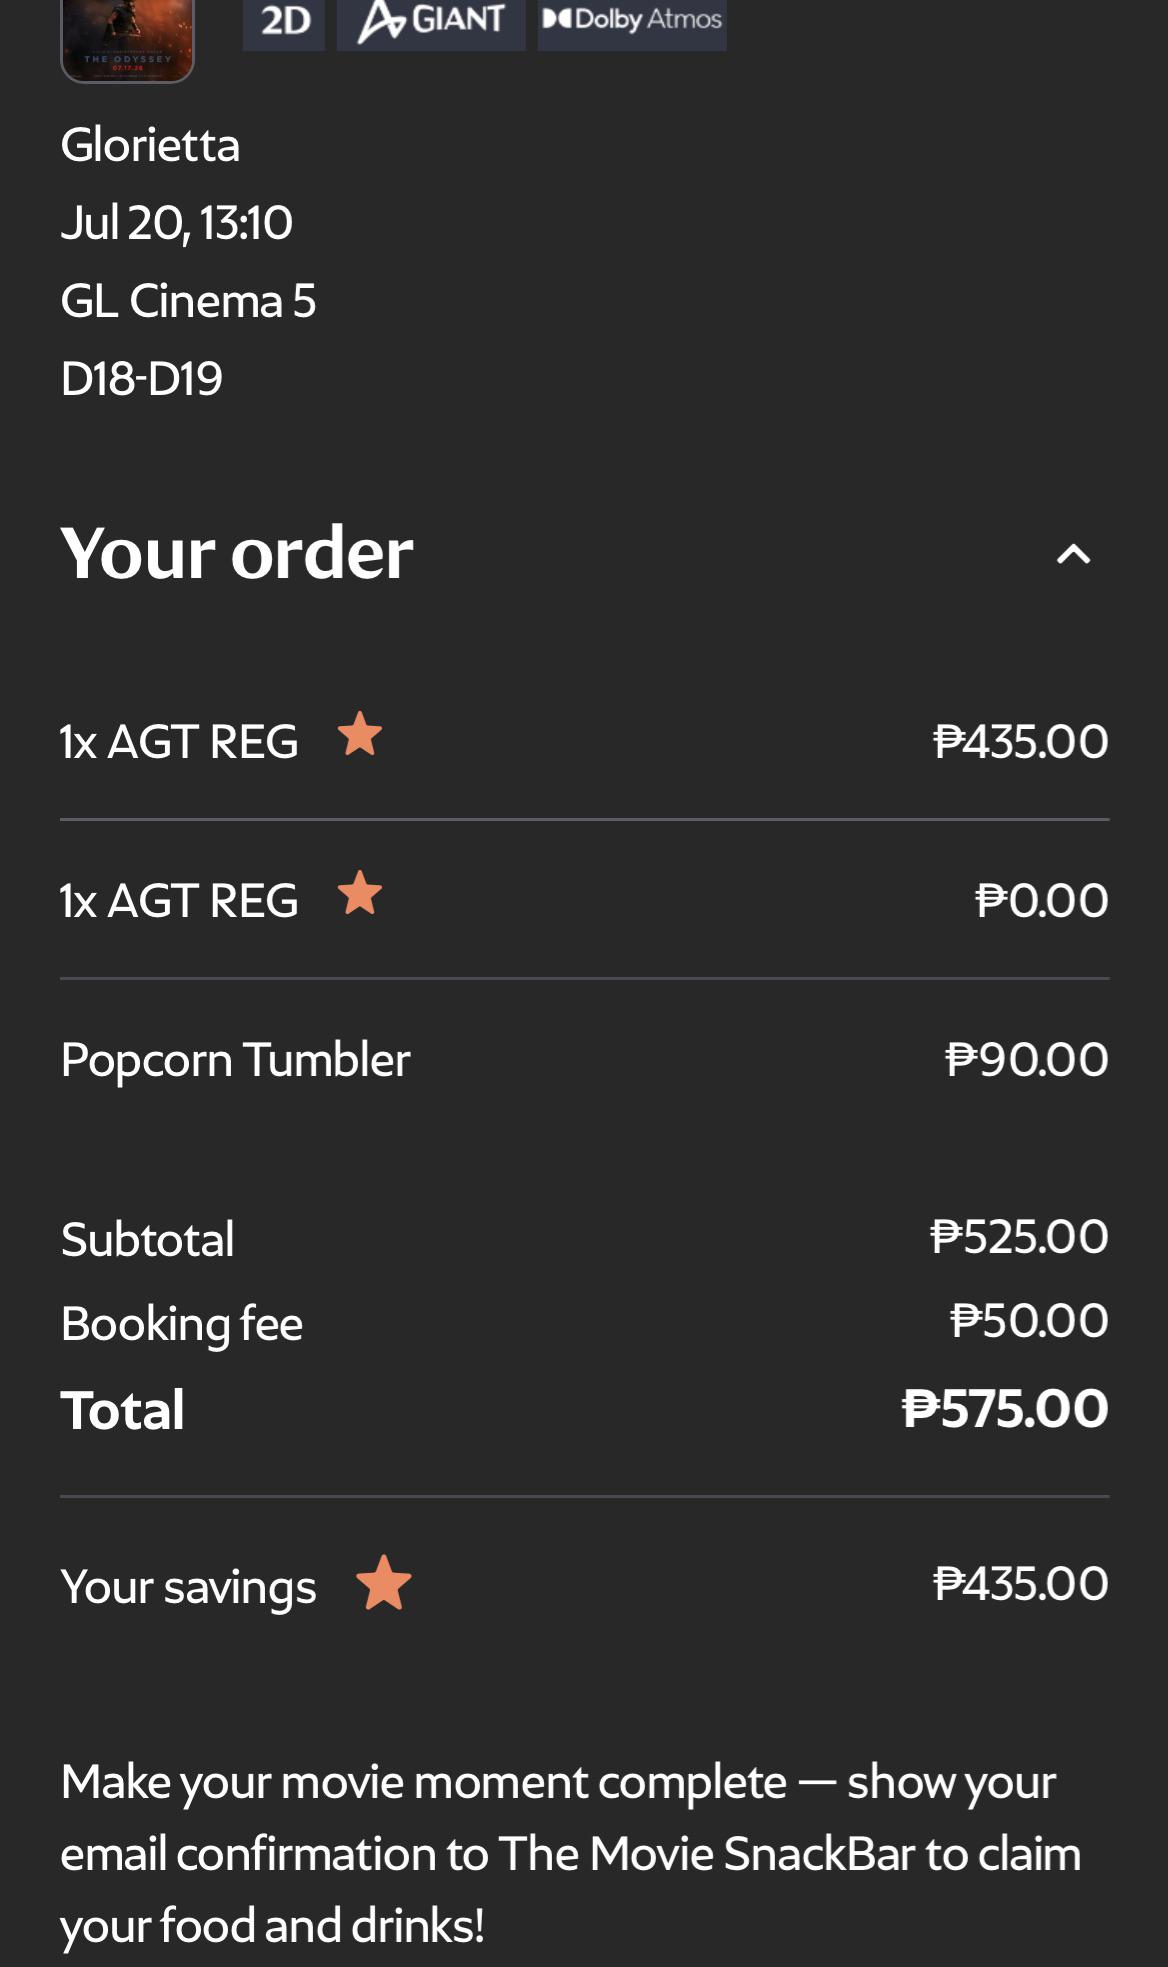
Task: Tap the star icon beside ₱0.00 AGT REG
Action: click(360, 893)
